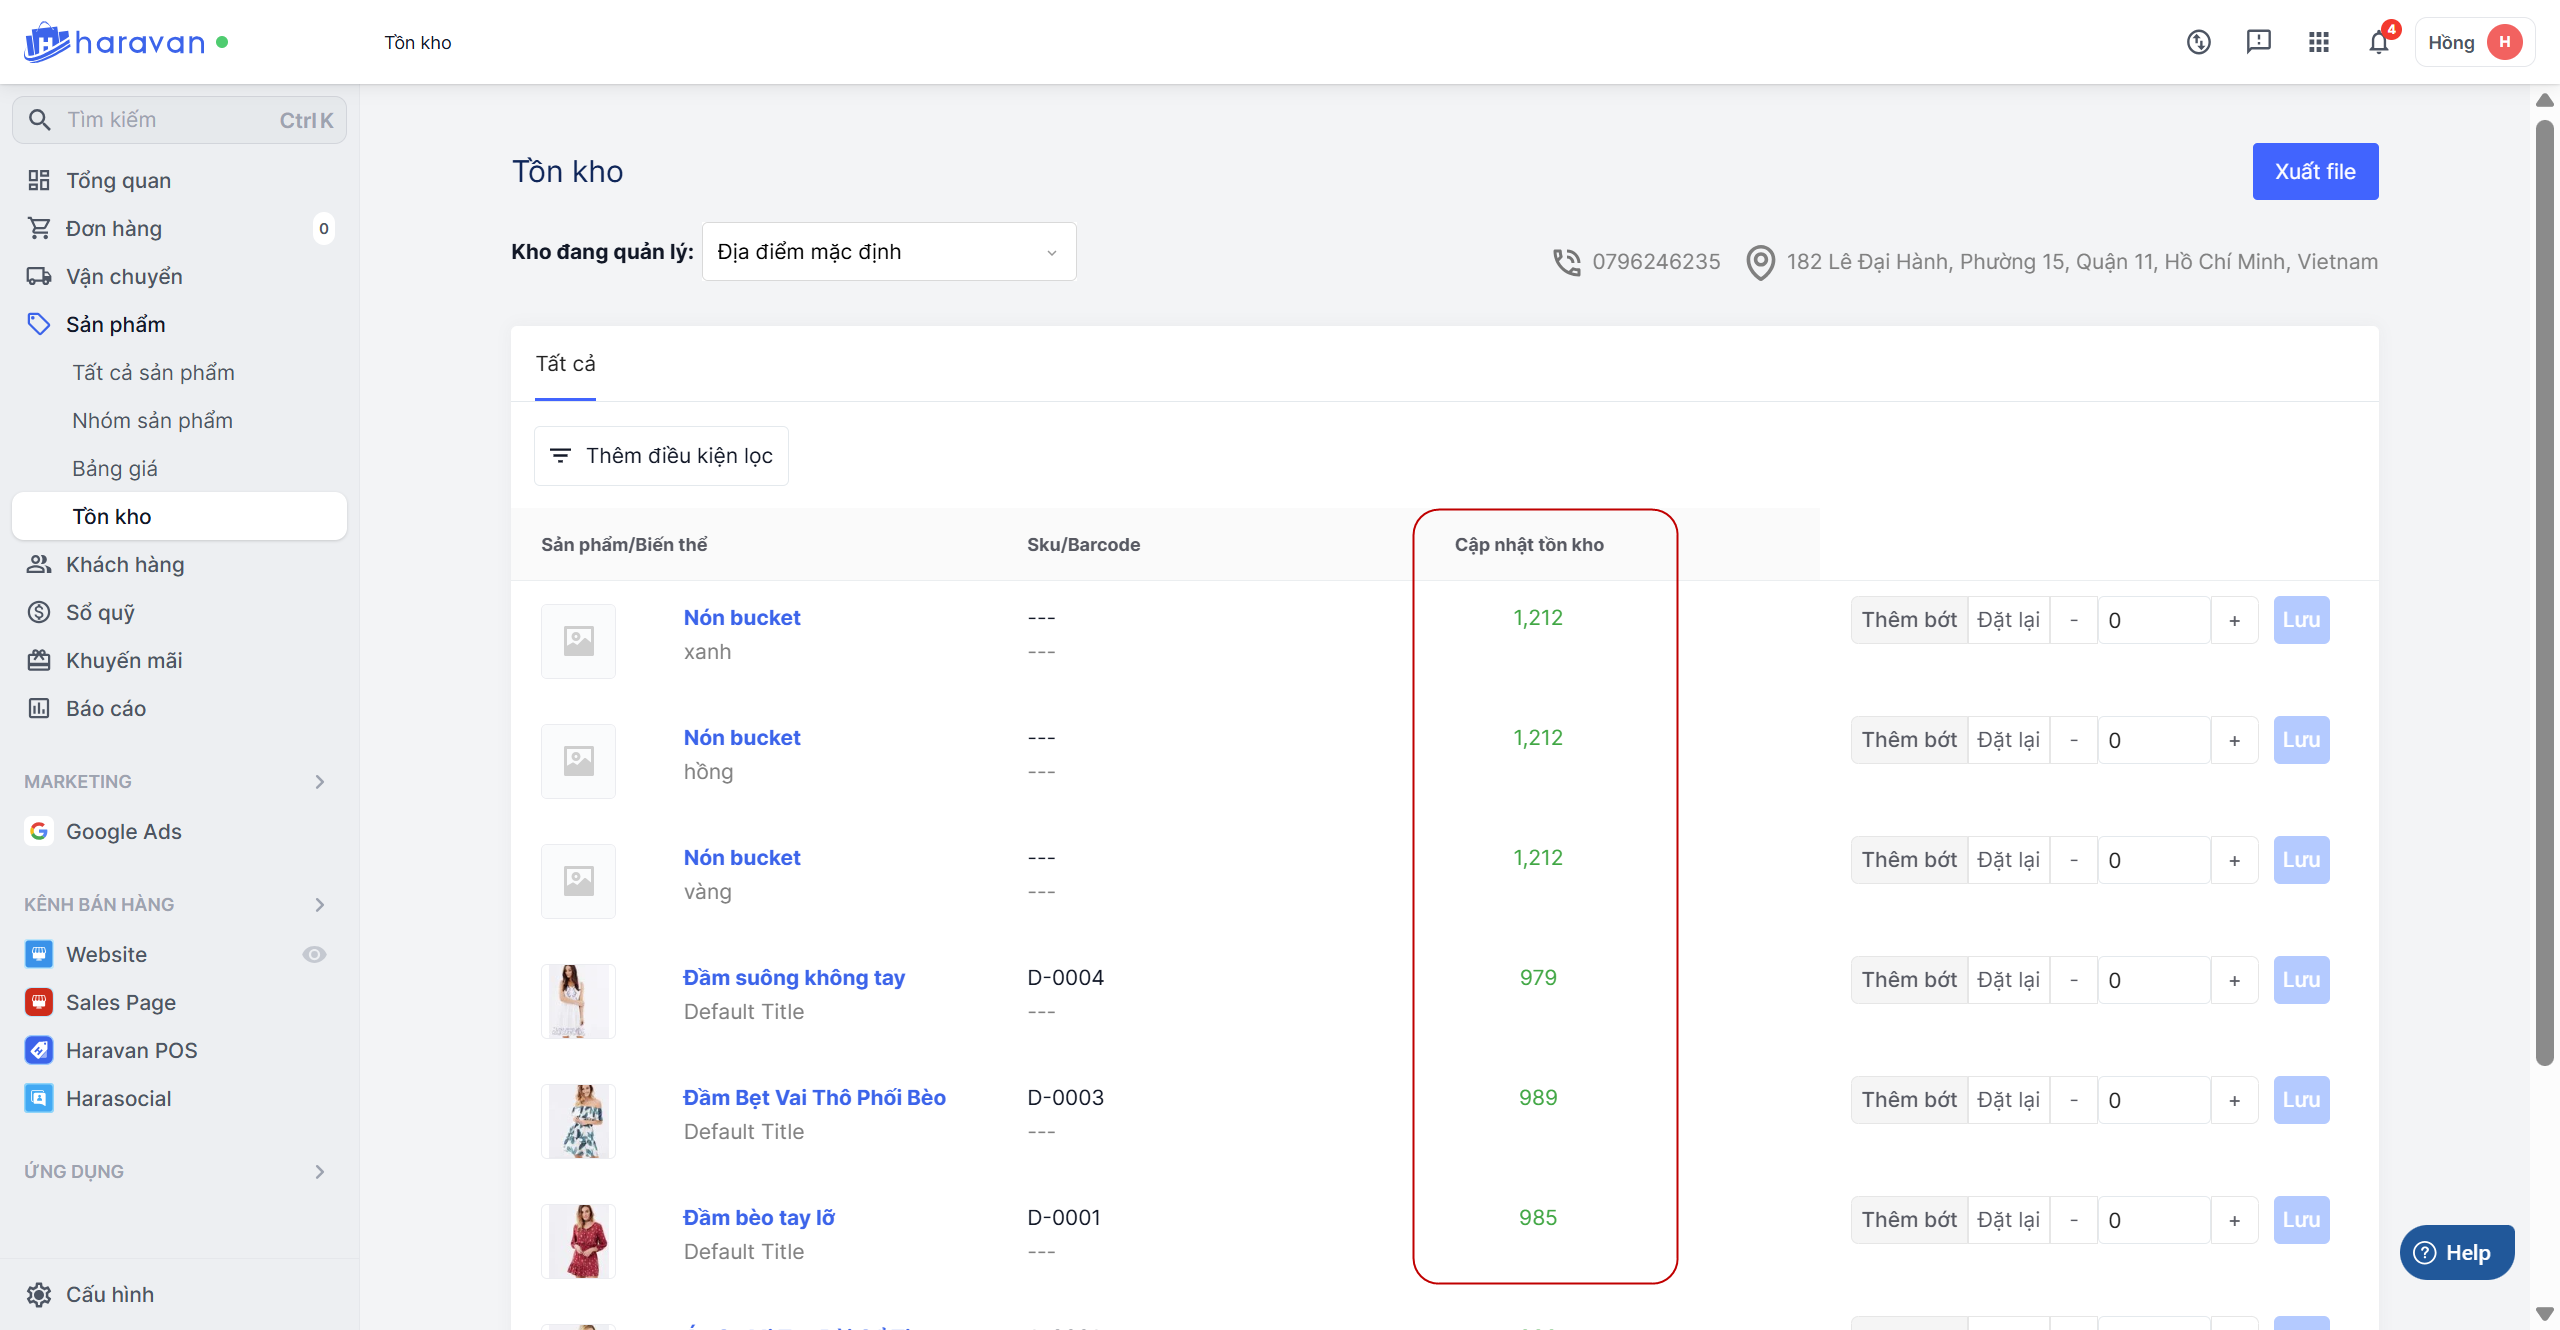
Task: Toggle Website channel eye visibility icon
Action: (314, 954)
